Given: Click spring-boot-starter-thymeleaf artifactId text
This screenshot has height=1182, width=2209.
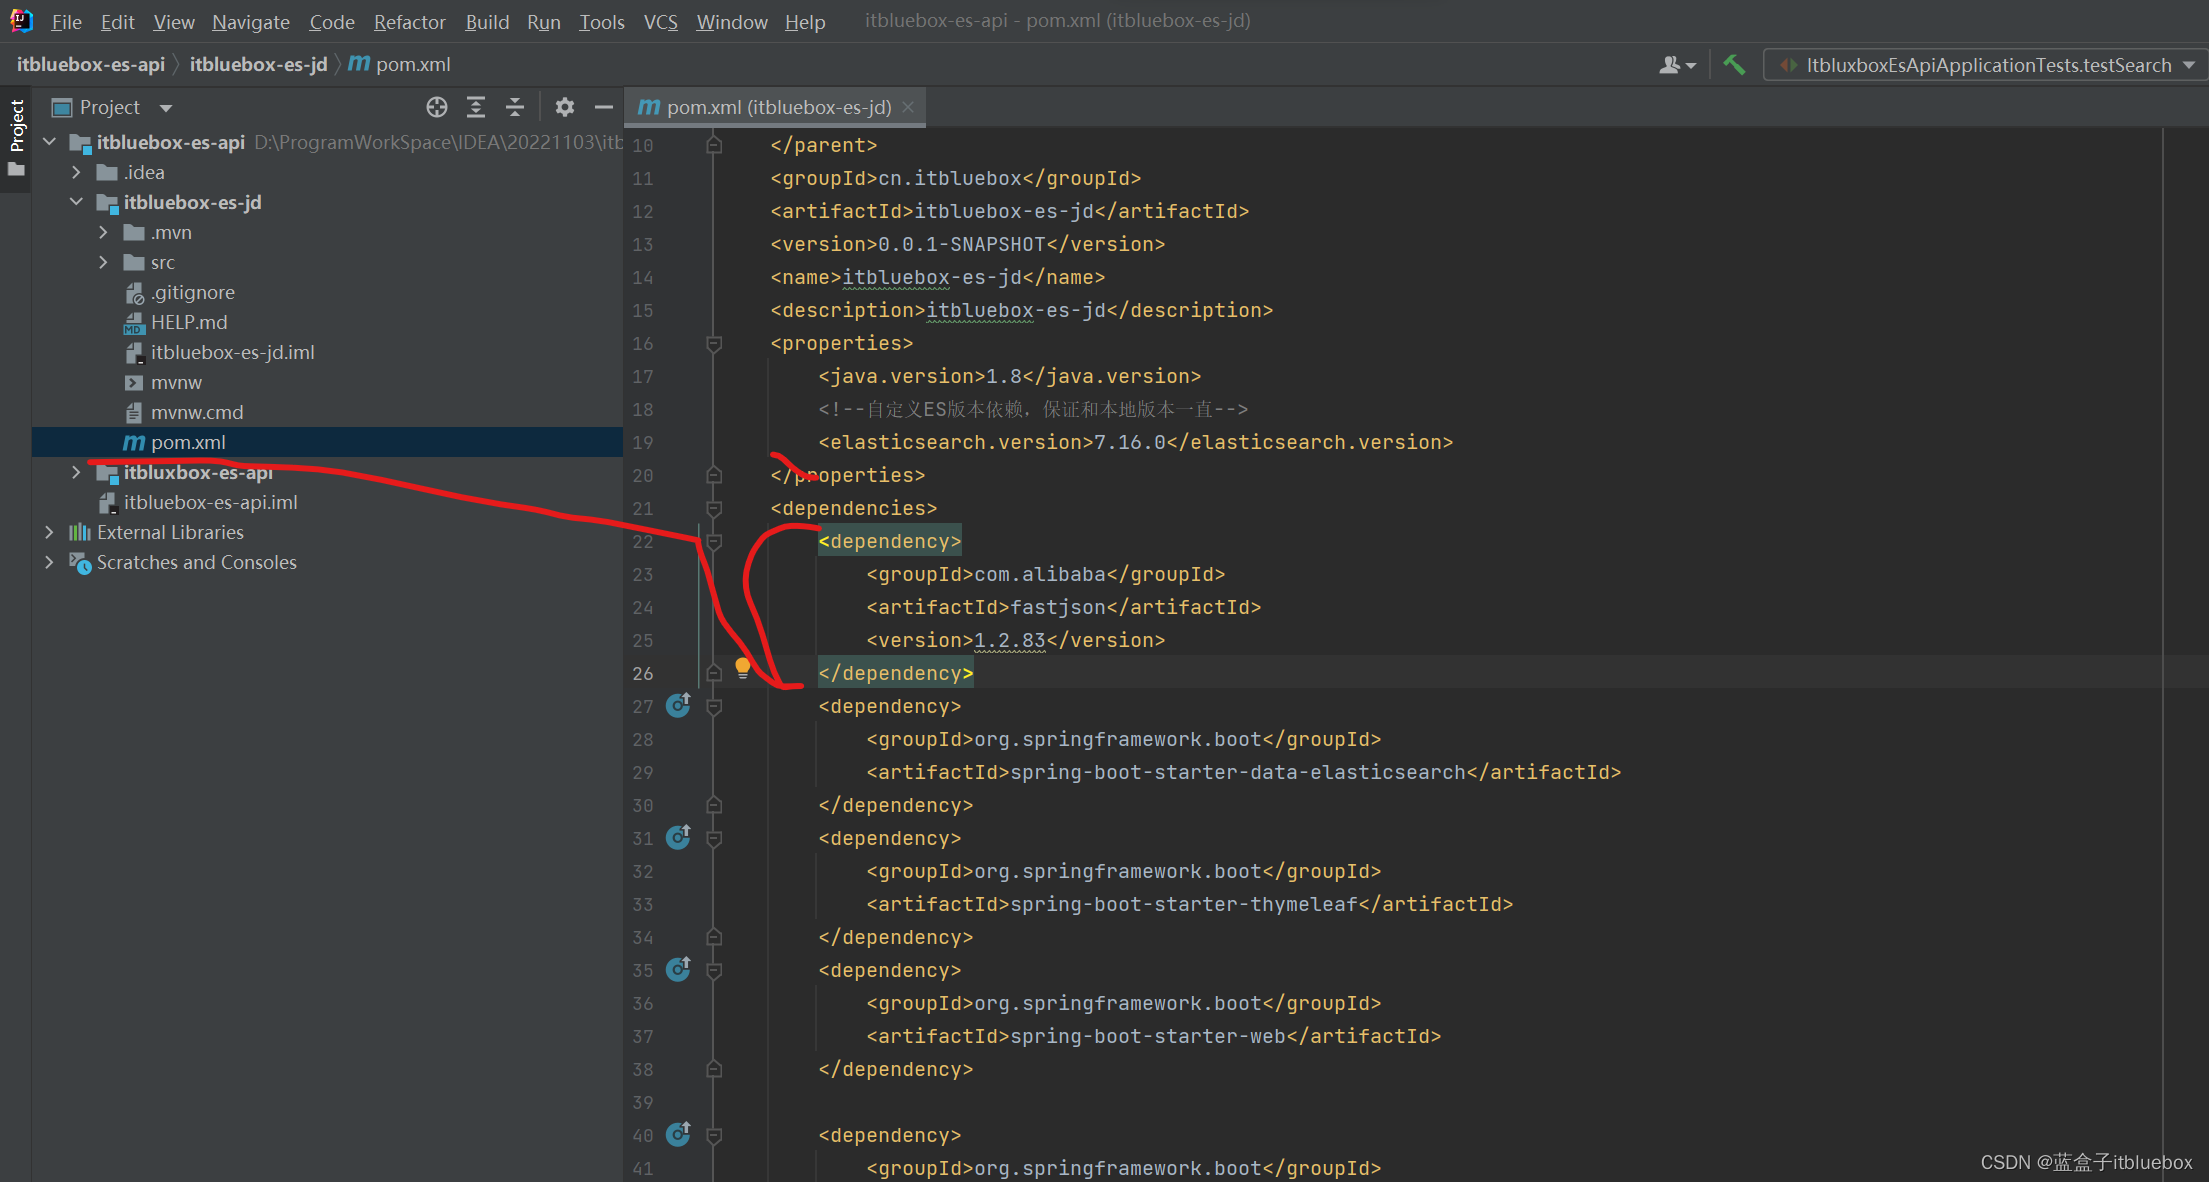Looking at the screenshot, I should click(x=1184, y=904).
